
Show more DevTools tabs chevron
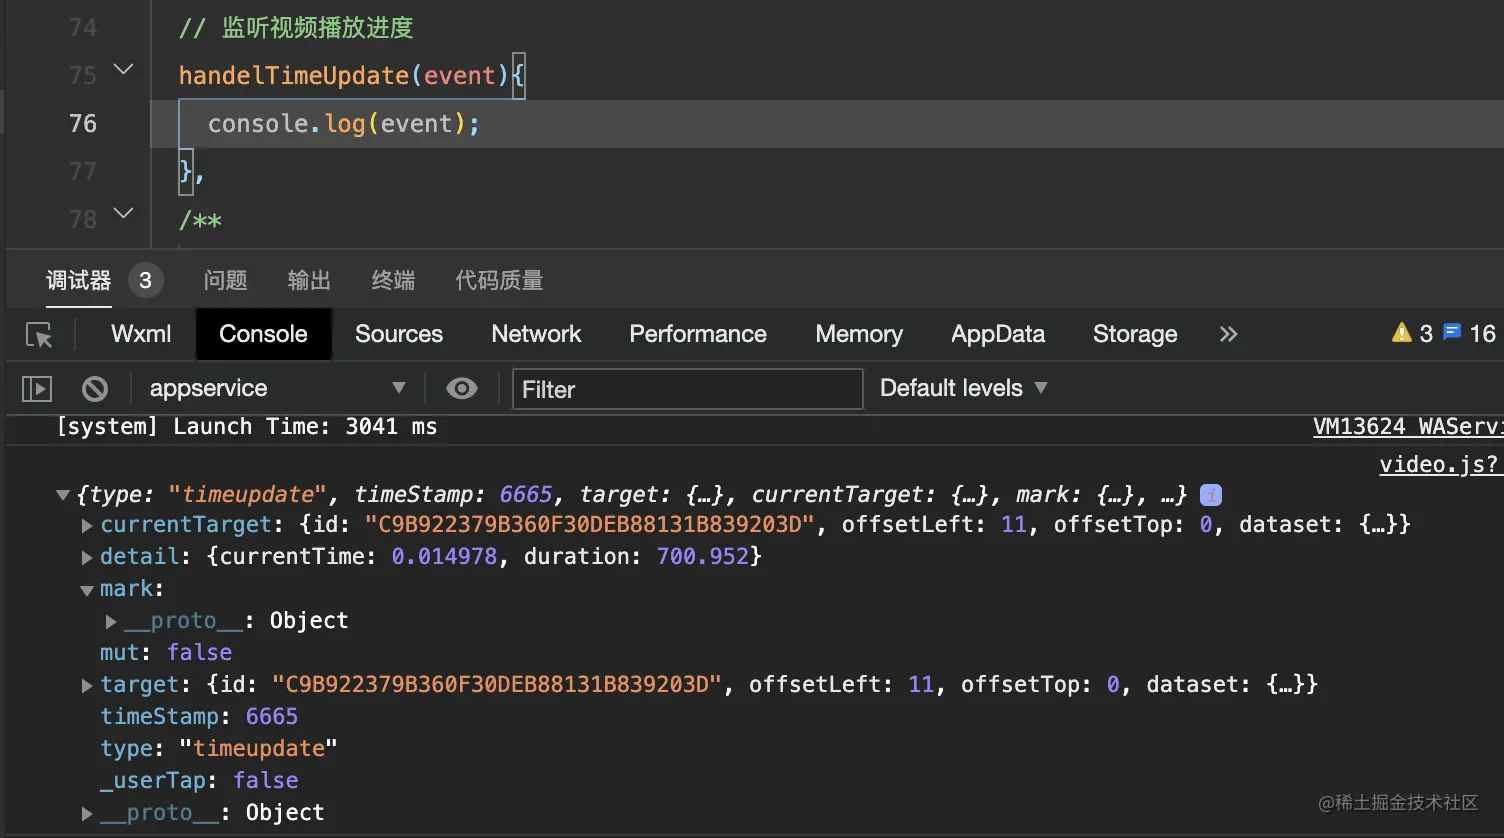pyautogui.click(x=1228, y=334)
